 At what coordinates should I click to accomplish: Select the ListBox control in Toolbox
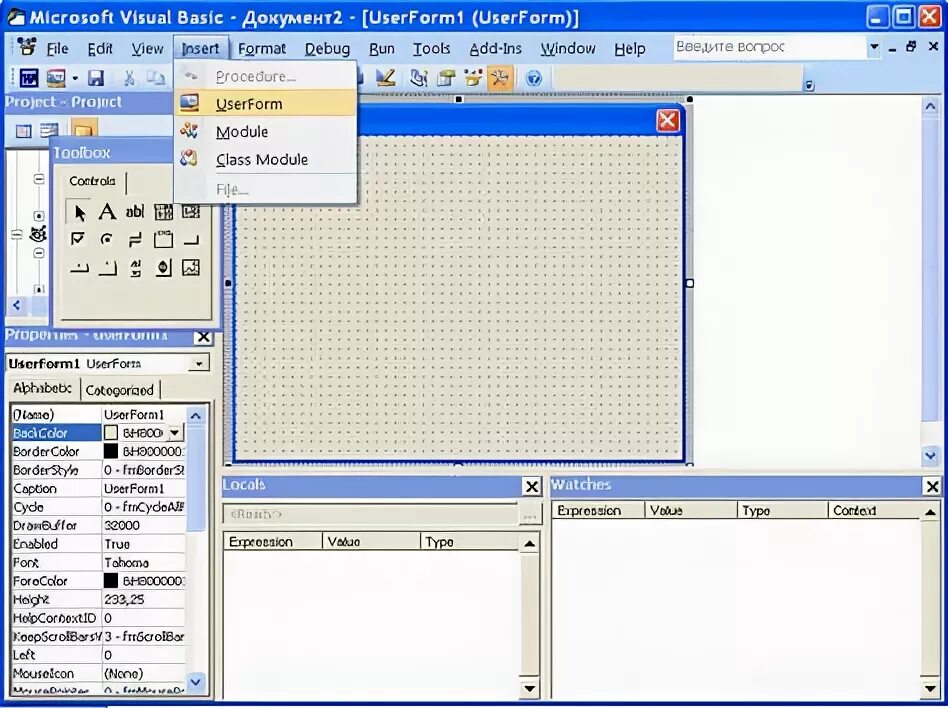coord(191,212)
